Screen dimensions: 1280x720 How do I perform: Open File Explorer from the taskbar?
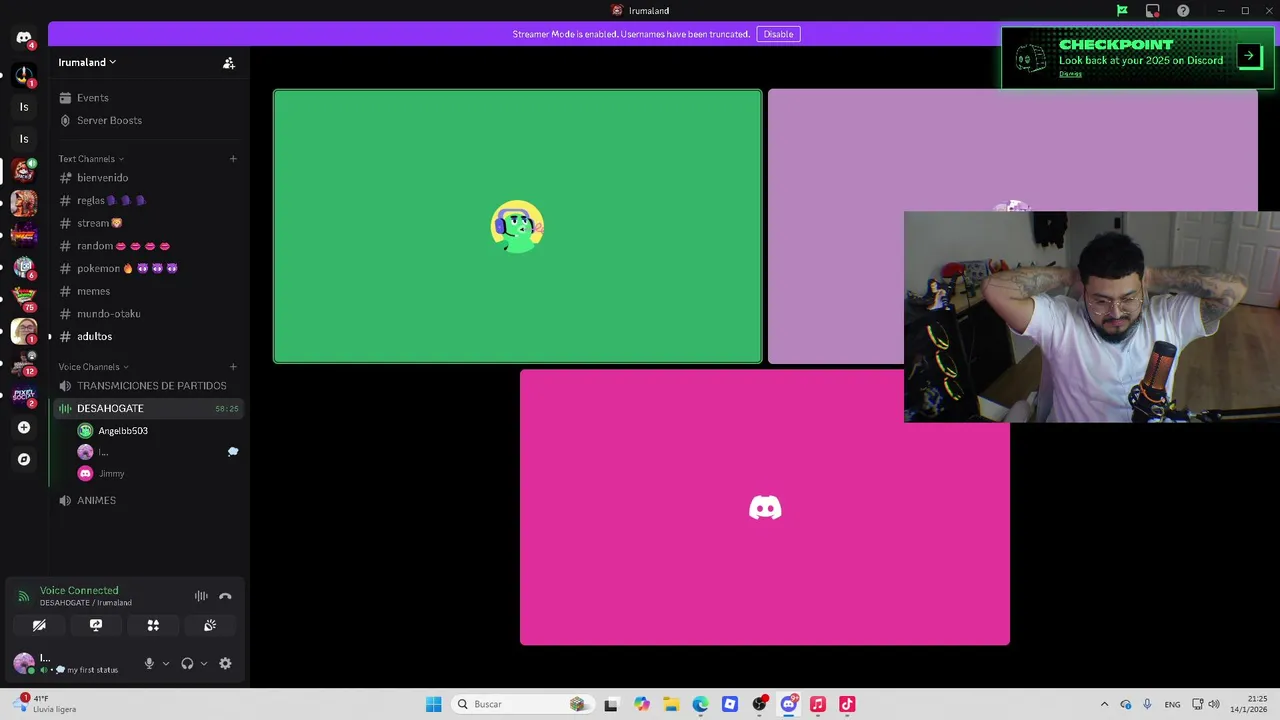(x=671, y=704)
